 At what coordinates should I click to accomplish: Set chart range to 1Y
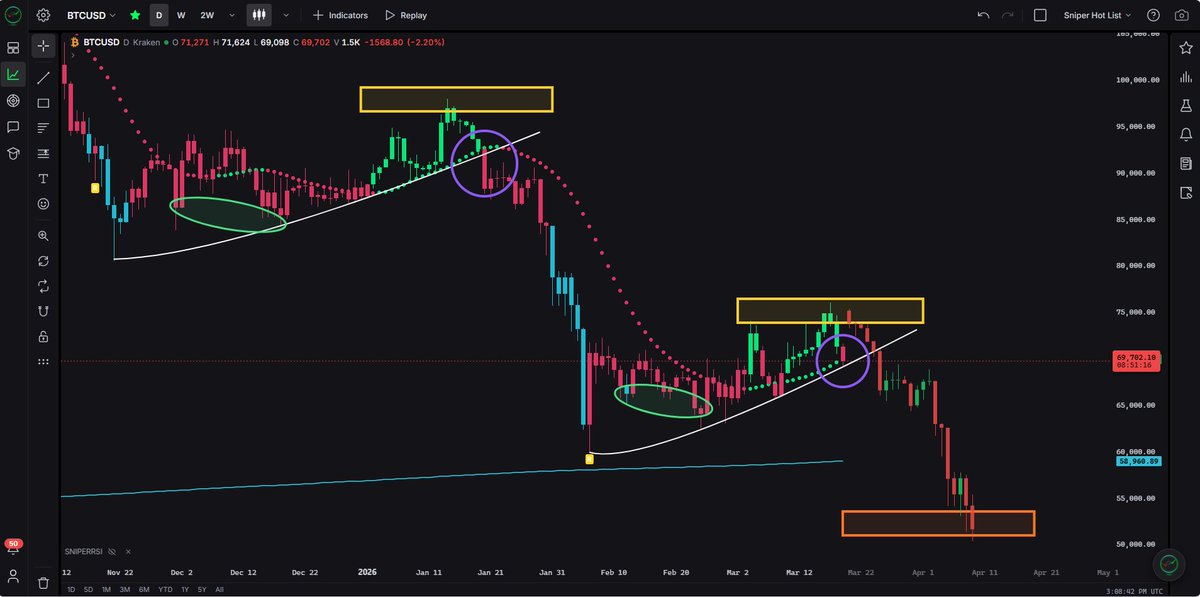point(184,589)
